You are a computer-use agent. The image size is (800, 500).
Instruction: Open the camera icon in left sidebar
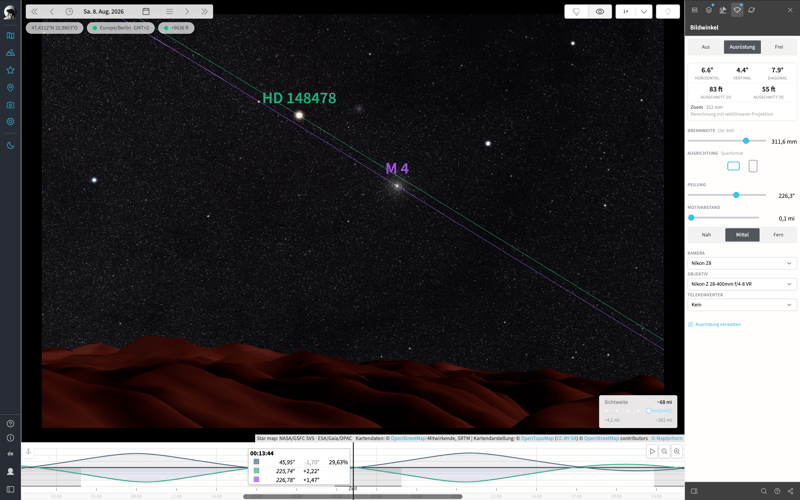pos(10,105)
